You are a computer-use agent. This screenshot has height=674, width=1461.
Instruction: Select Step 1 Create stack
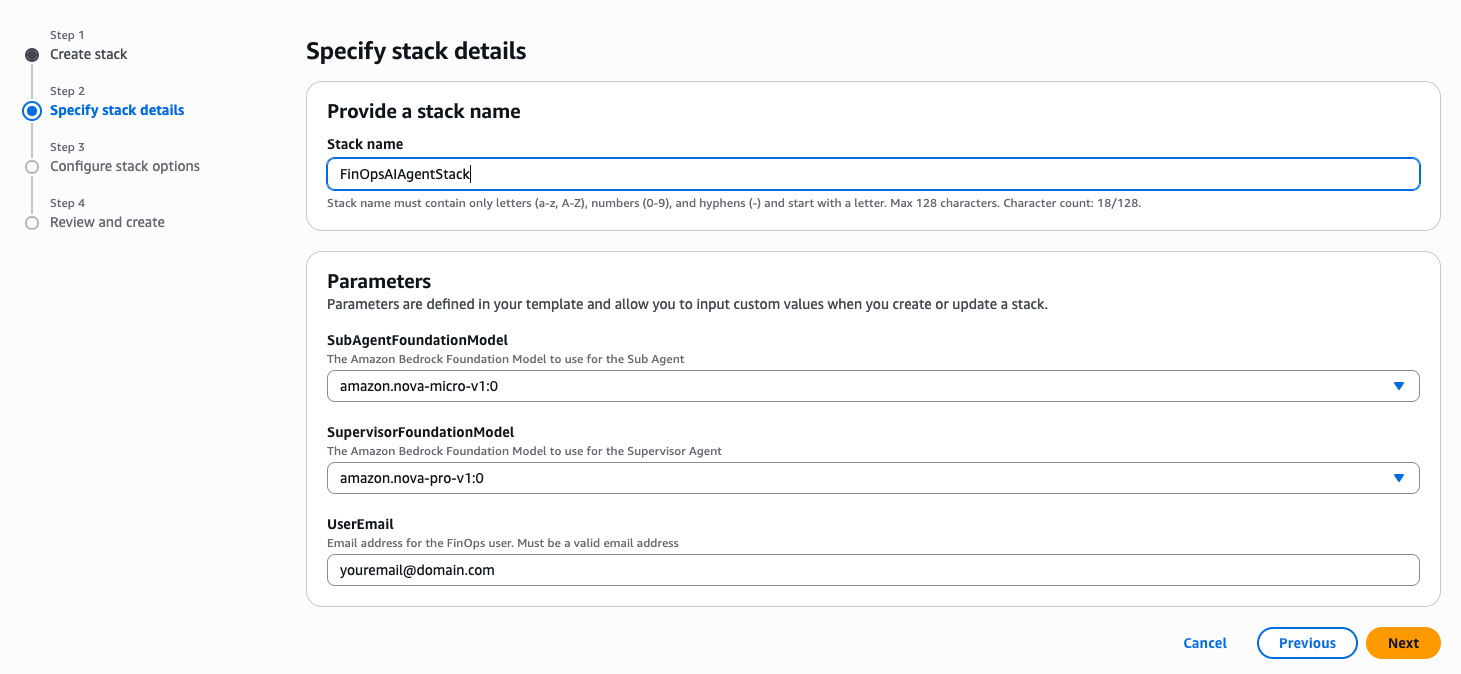click(89, 54)
